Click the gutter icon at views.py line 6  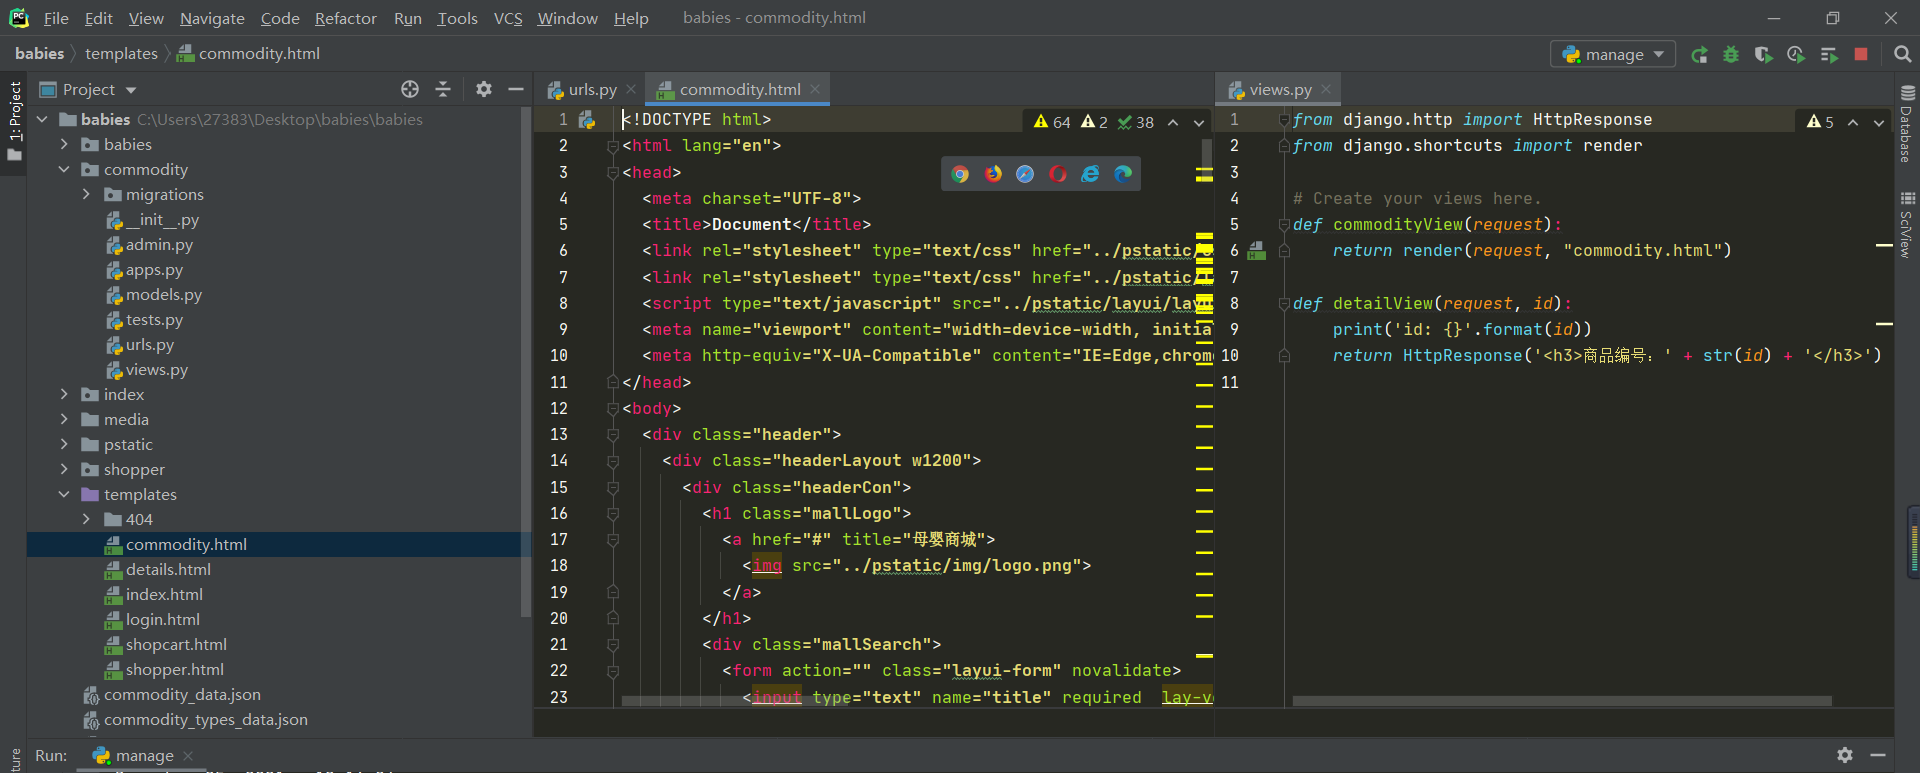(x=1257, y=250)
